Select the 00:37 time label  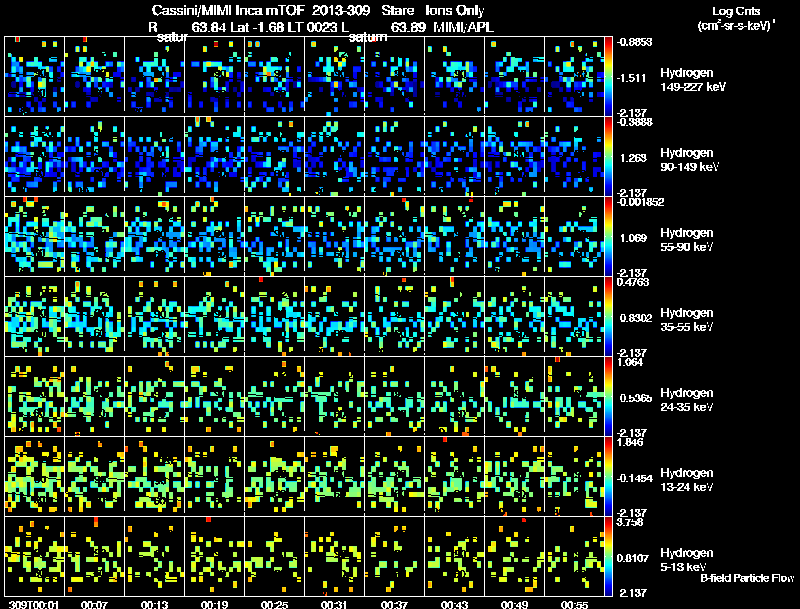click(394, 604)
